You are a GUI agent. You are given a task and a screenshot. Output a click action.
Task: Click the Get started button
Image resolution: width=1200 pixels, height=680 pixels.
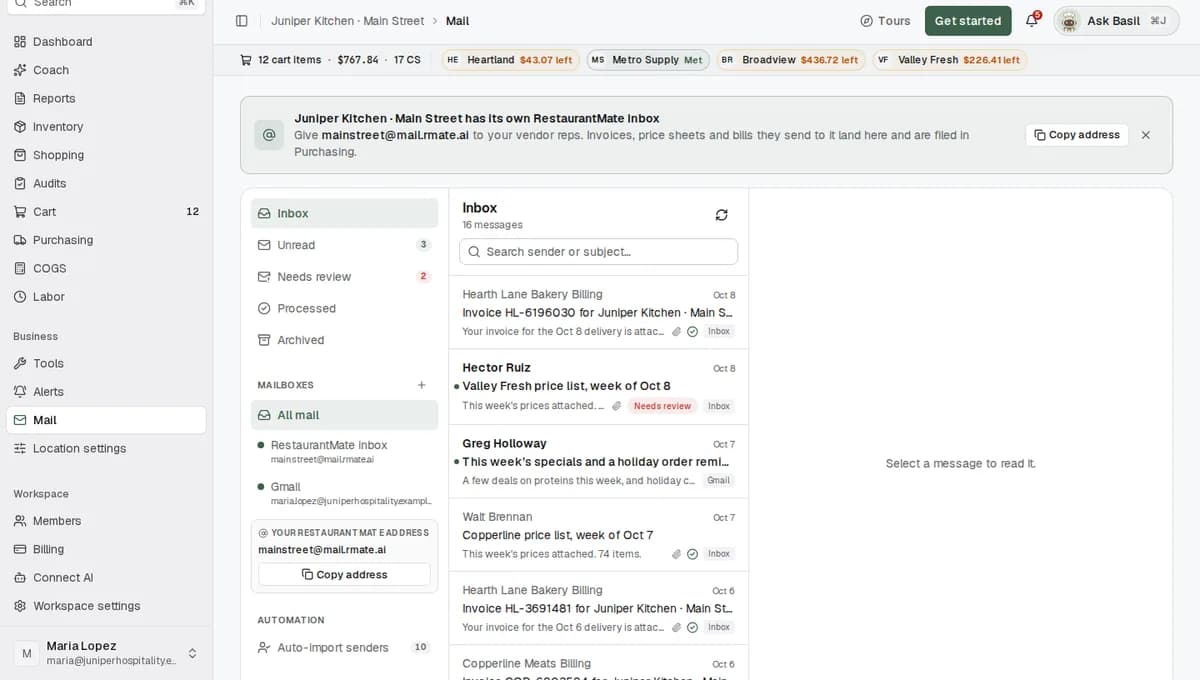click(x=967, y=21)
